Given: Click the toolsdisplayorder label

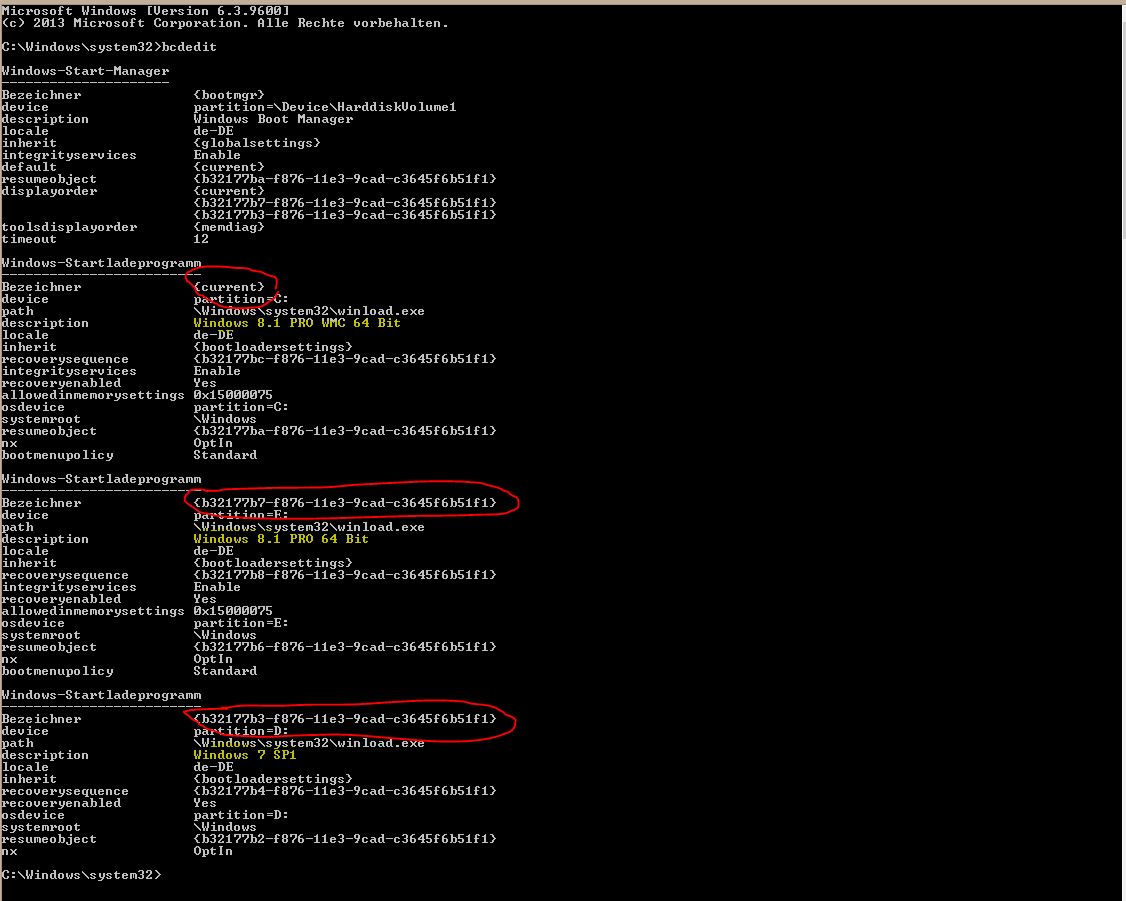Looking at the screenshot, I should pos(70,227).
